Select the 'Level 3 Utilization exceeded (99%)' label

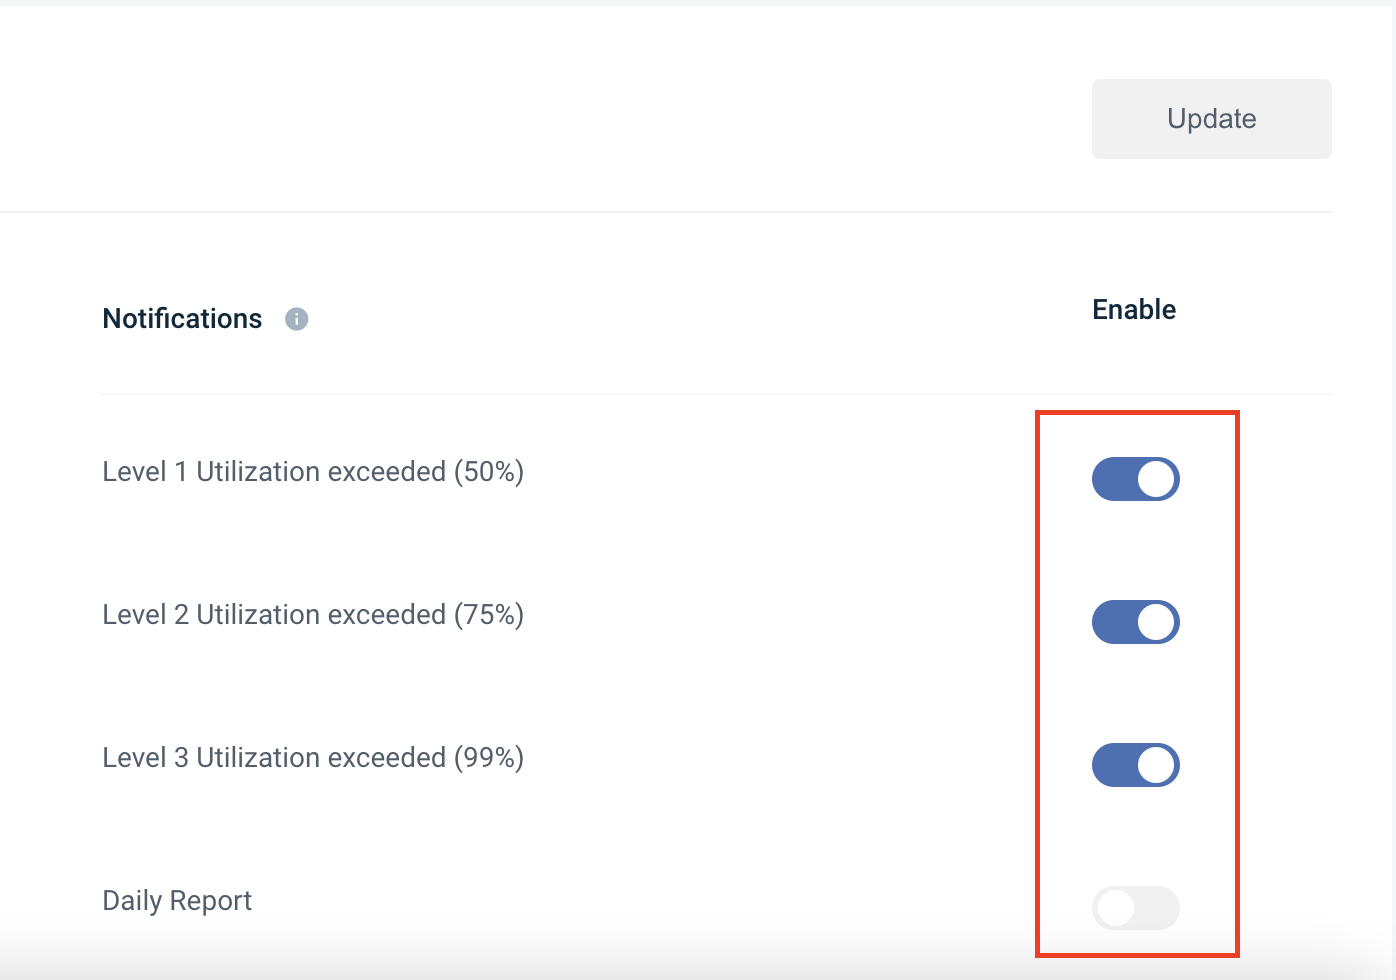pos(313,758)
